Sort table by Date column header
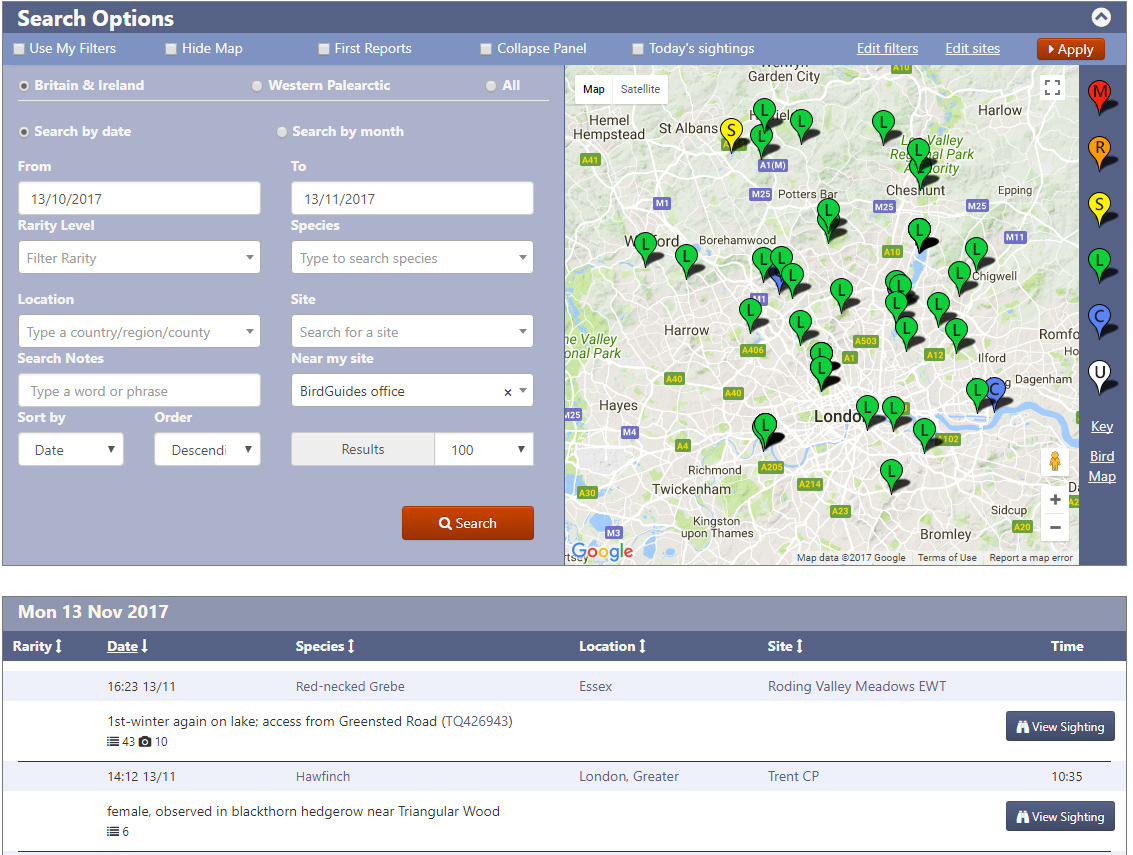1133x855 pixels. 127,646
